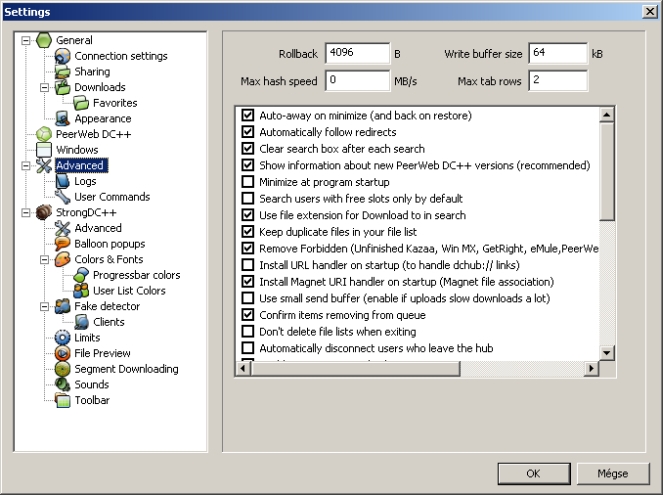Click the PeerWeb DC++ tree icon

(x=44, y=134)
